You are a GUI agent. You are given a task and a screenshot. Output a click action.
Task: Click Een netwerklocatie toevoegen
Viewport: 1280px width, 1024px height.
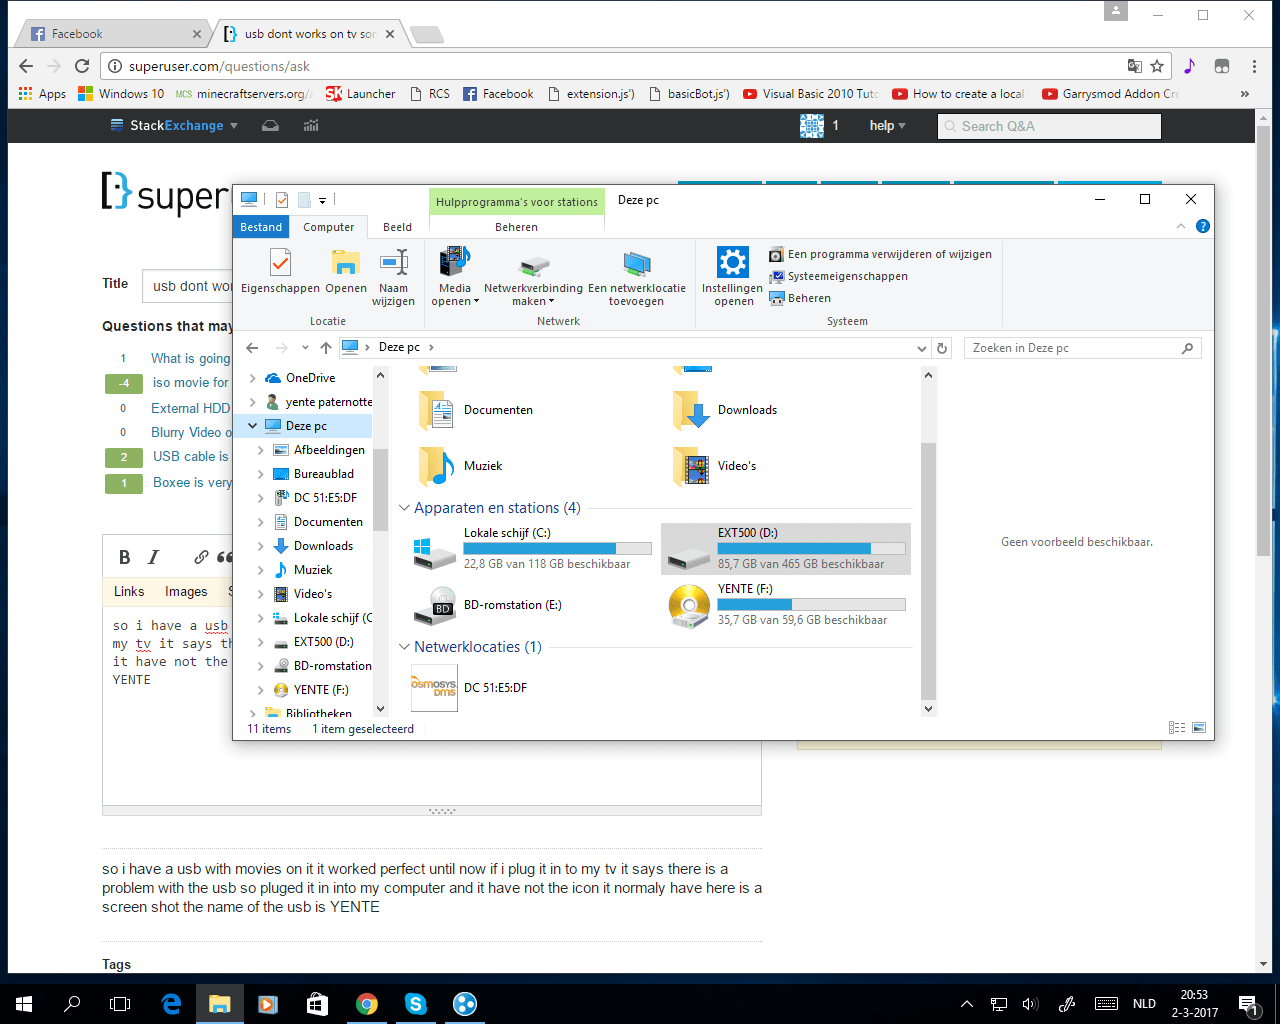pyautogui.click(x=635, y=277)
